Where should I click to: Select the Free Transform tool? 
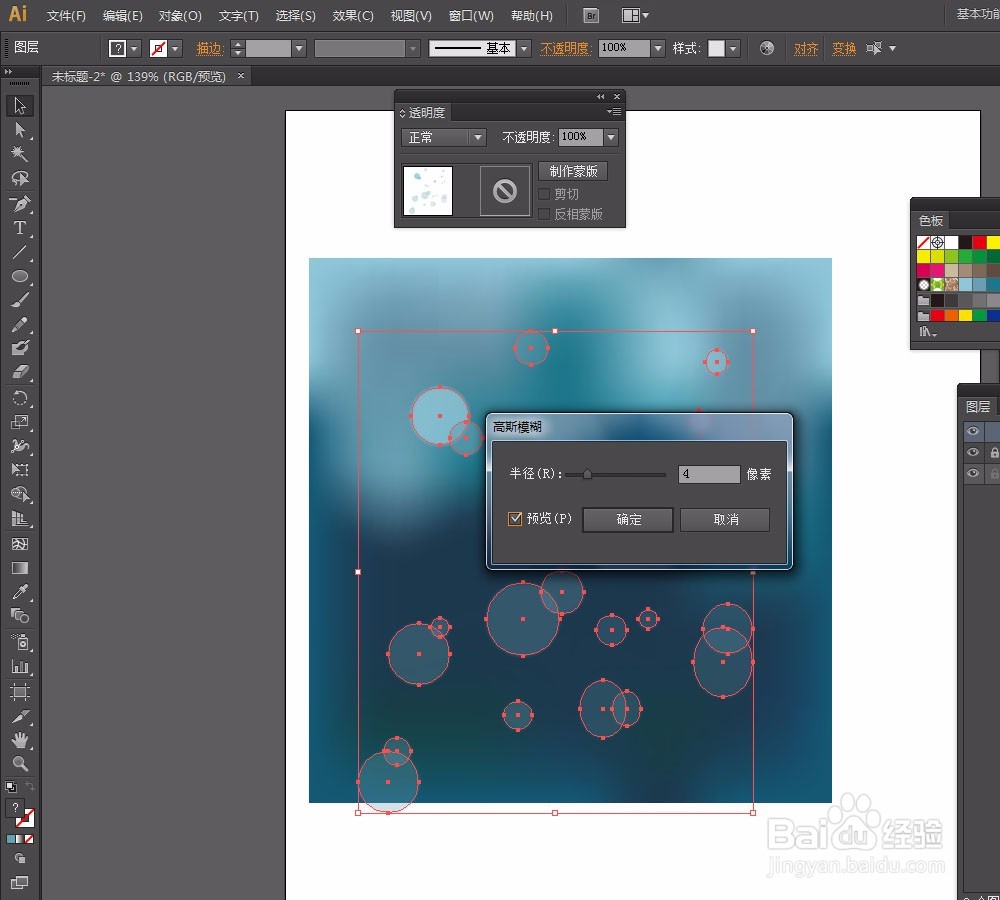click(20, 470)
